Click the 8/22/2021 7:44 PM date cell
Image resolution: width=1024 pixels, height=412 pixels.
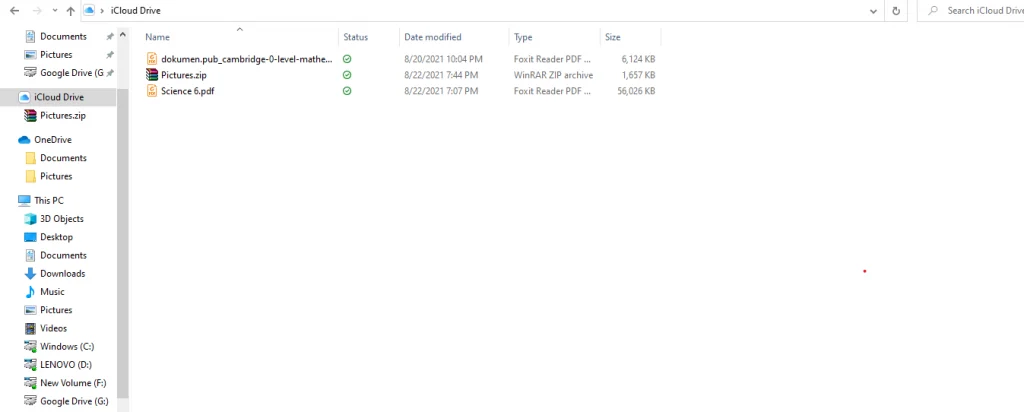click(441, 75)
